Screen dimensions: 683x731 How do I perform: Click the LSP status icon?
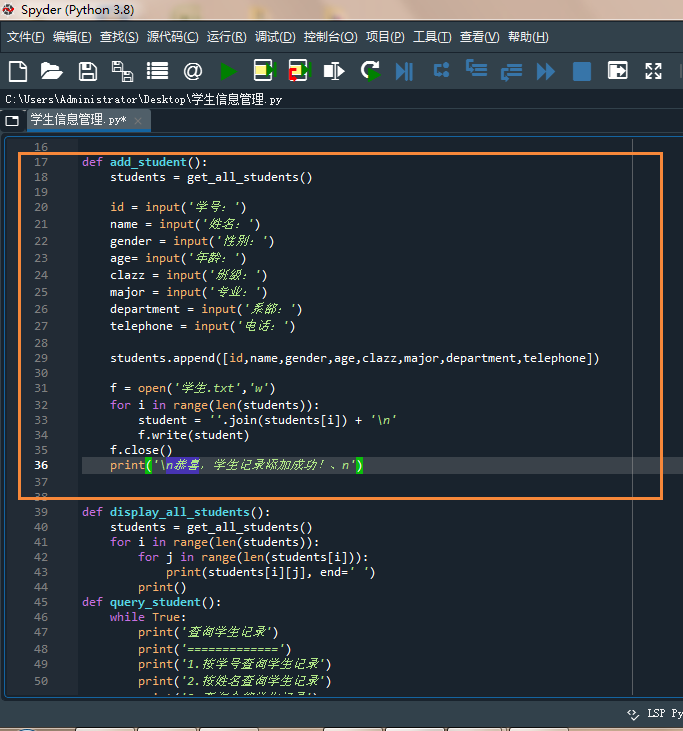(633, 714)
